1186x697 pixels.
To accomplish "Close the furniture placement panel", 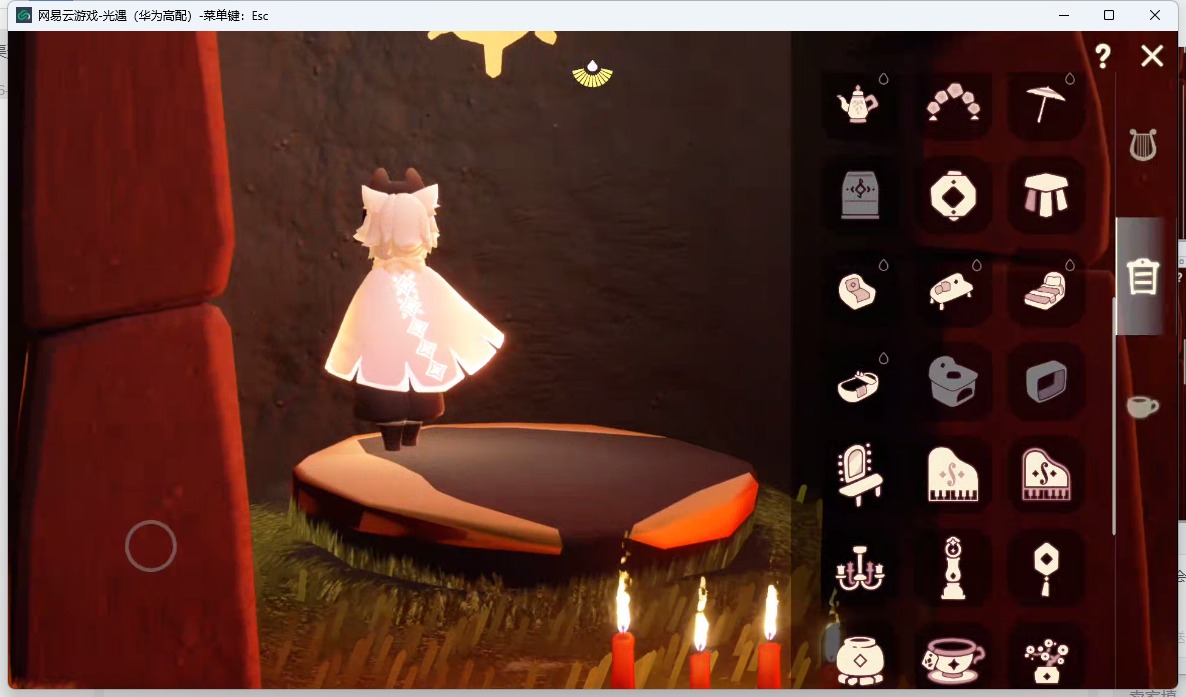I will (x=1152, y=56).
